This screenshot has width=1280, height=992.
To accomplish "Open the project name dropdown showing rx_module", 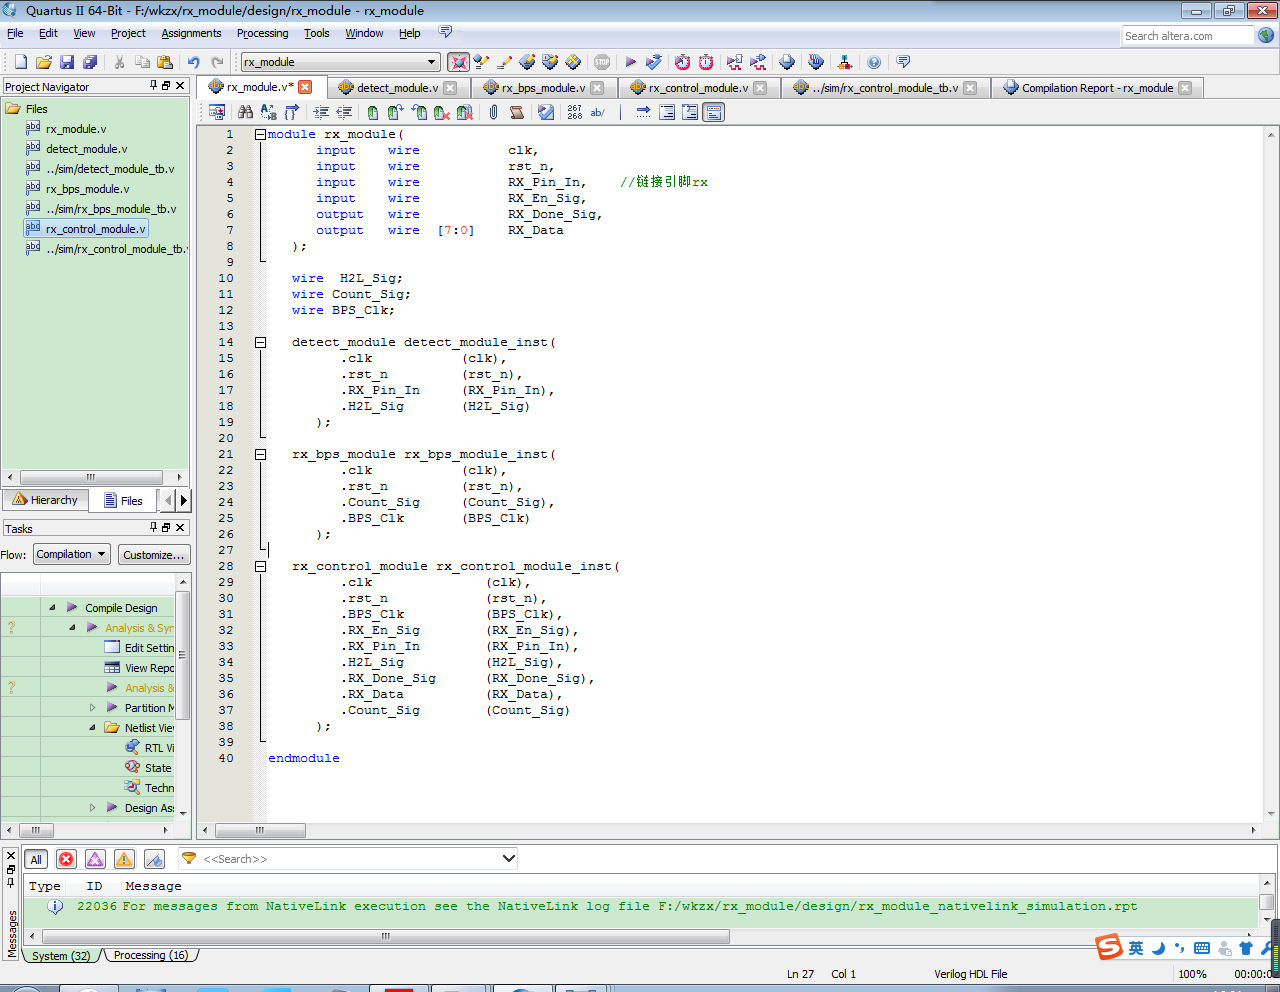I will (x=340, y=61).
